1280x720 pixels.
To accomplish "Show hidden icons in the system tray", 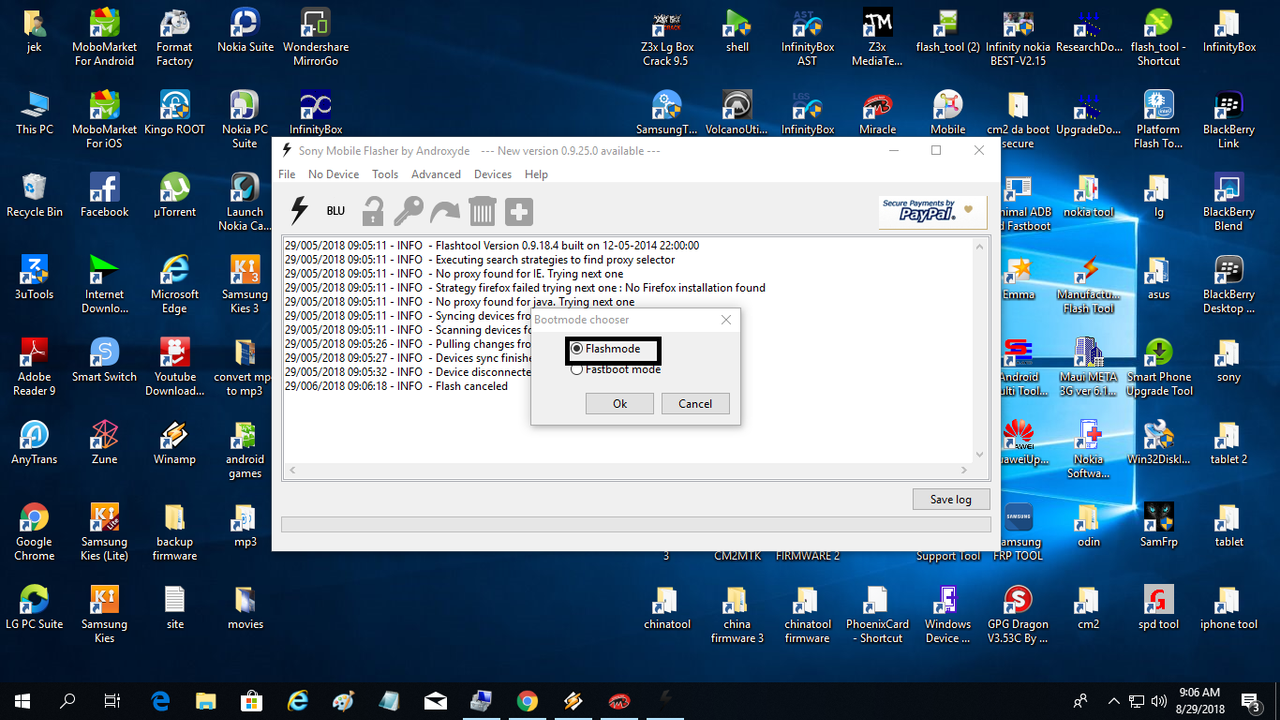I will [1114, 700].
